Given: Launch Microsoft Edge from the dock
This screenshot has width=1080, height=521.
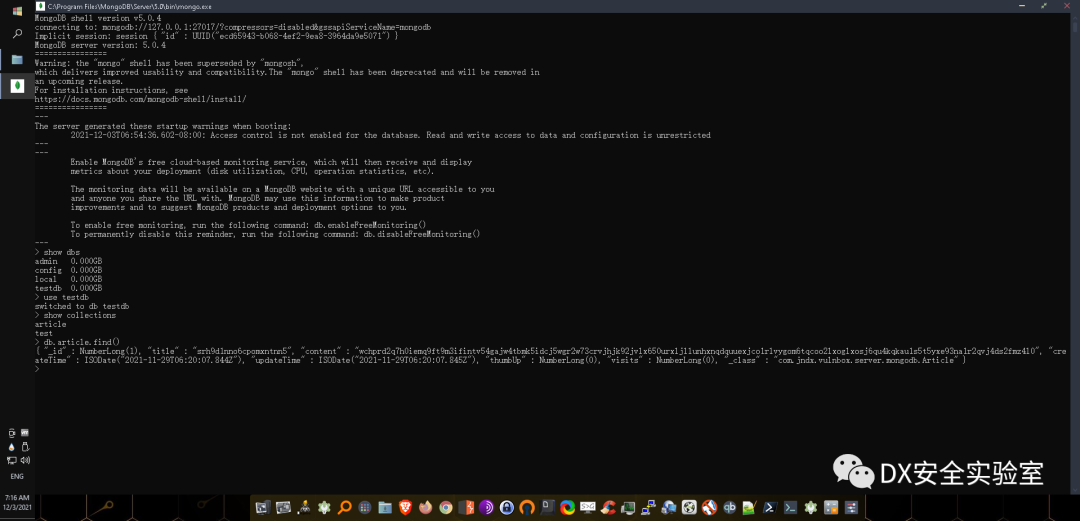Looking at the screenshot, I should [x=568, y=508].
